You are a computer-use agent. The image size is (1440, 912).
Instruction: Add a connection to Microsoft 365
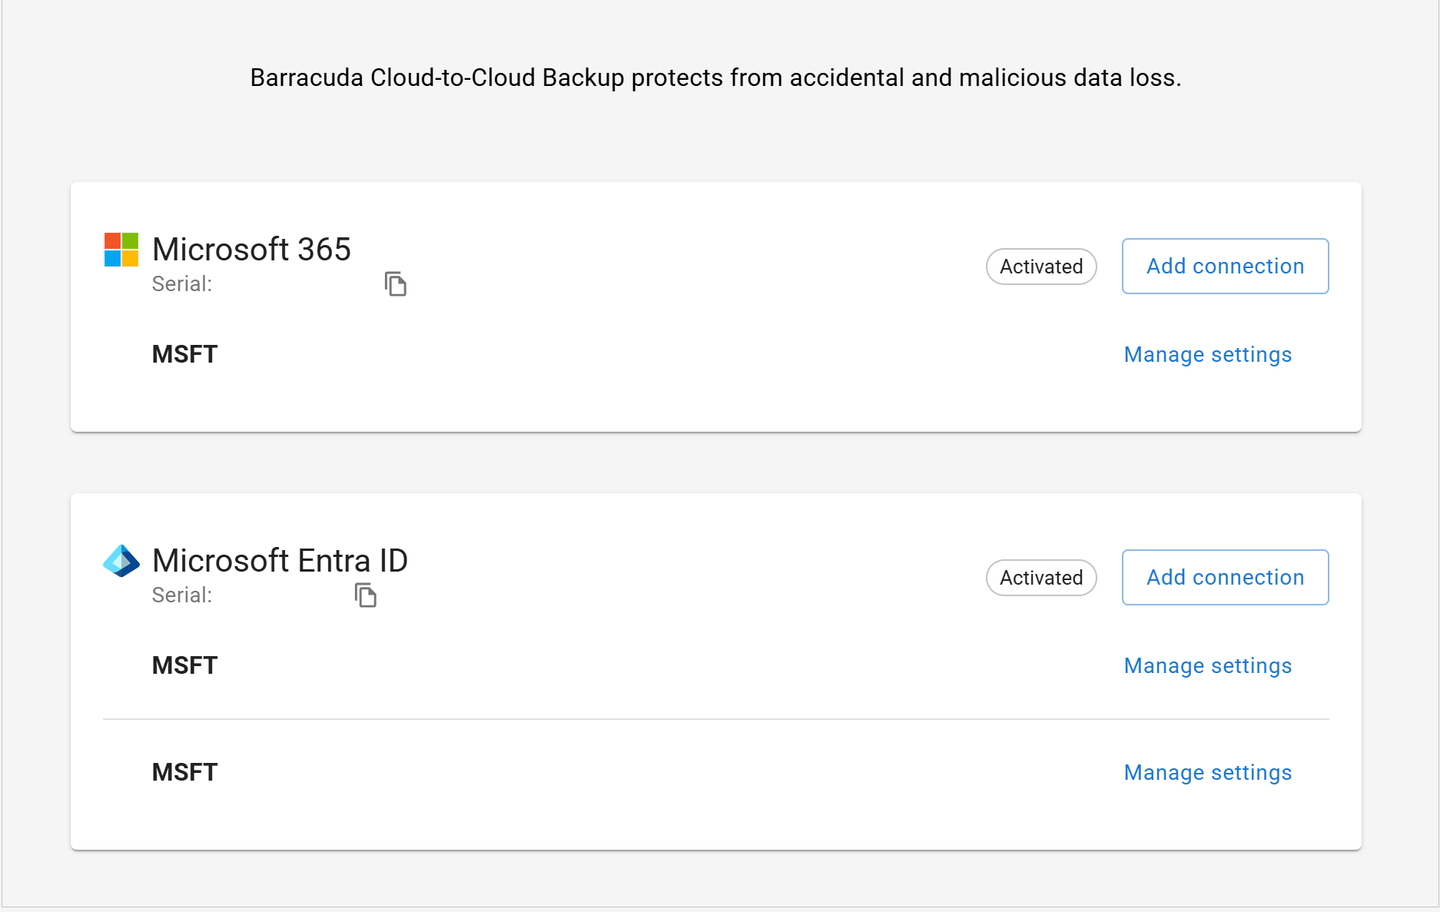tap(1224, 267)
